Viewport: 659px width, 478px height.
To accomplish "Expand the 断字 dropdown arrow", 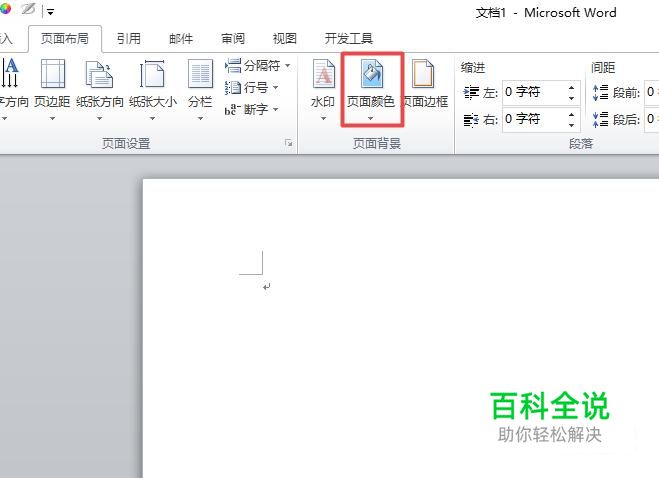I will pos(276,109).
